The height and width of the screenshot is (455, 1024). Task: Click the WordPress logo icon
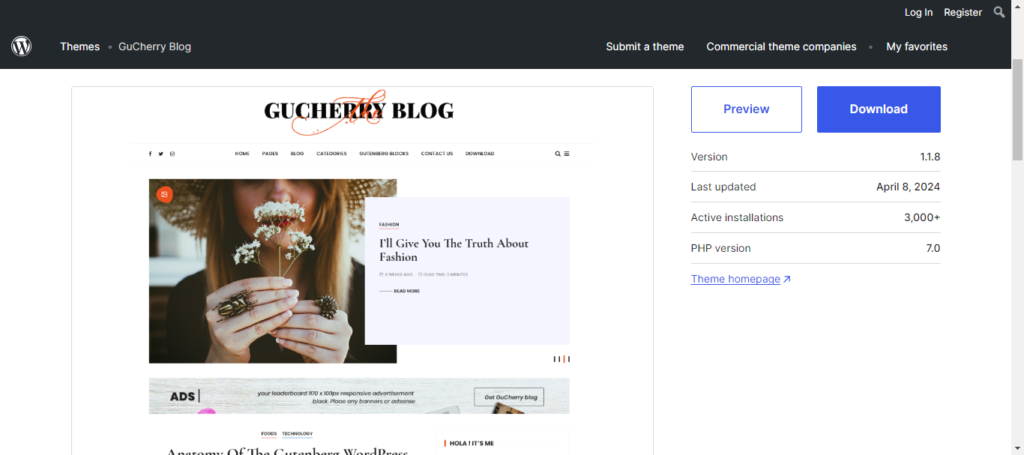click(22, 46)
